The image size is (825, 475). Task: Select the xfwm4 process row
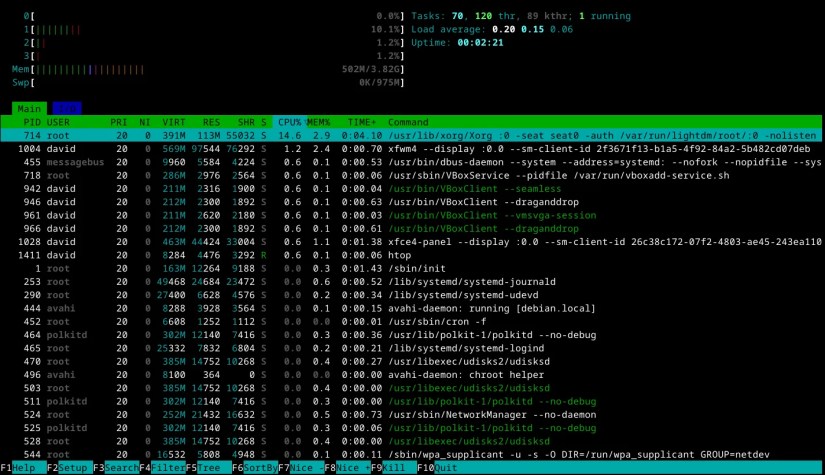coord(411,149)
